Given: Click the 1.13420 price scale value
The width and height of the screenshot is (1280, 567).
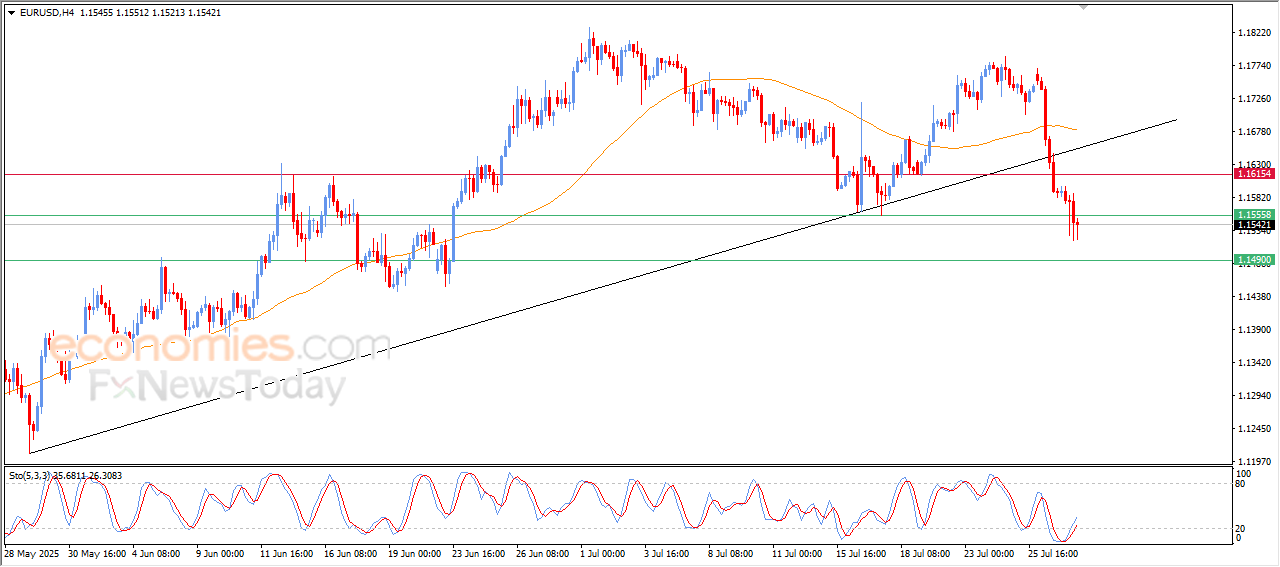Looking at the screenshot, I should [x=1254, y=363].
